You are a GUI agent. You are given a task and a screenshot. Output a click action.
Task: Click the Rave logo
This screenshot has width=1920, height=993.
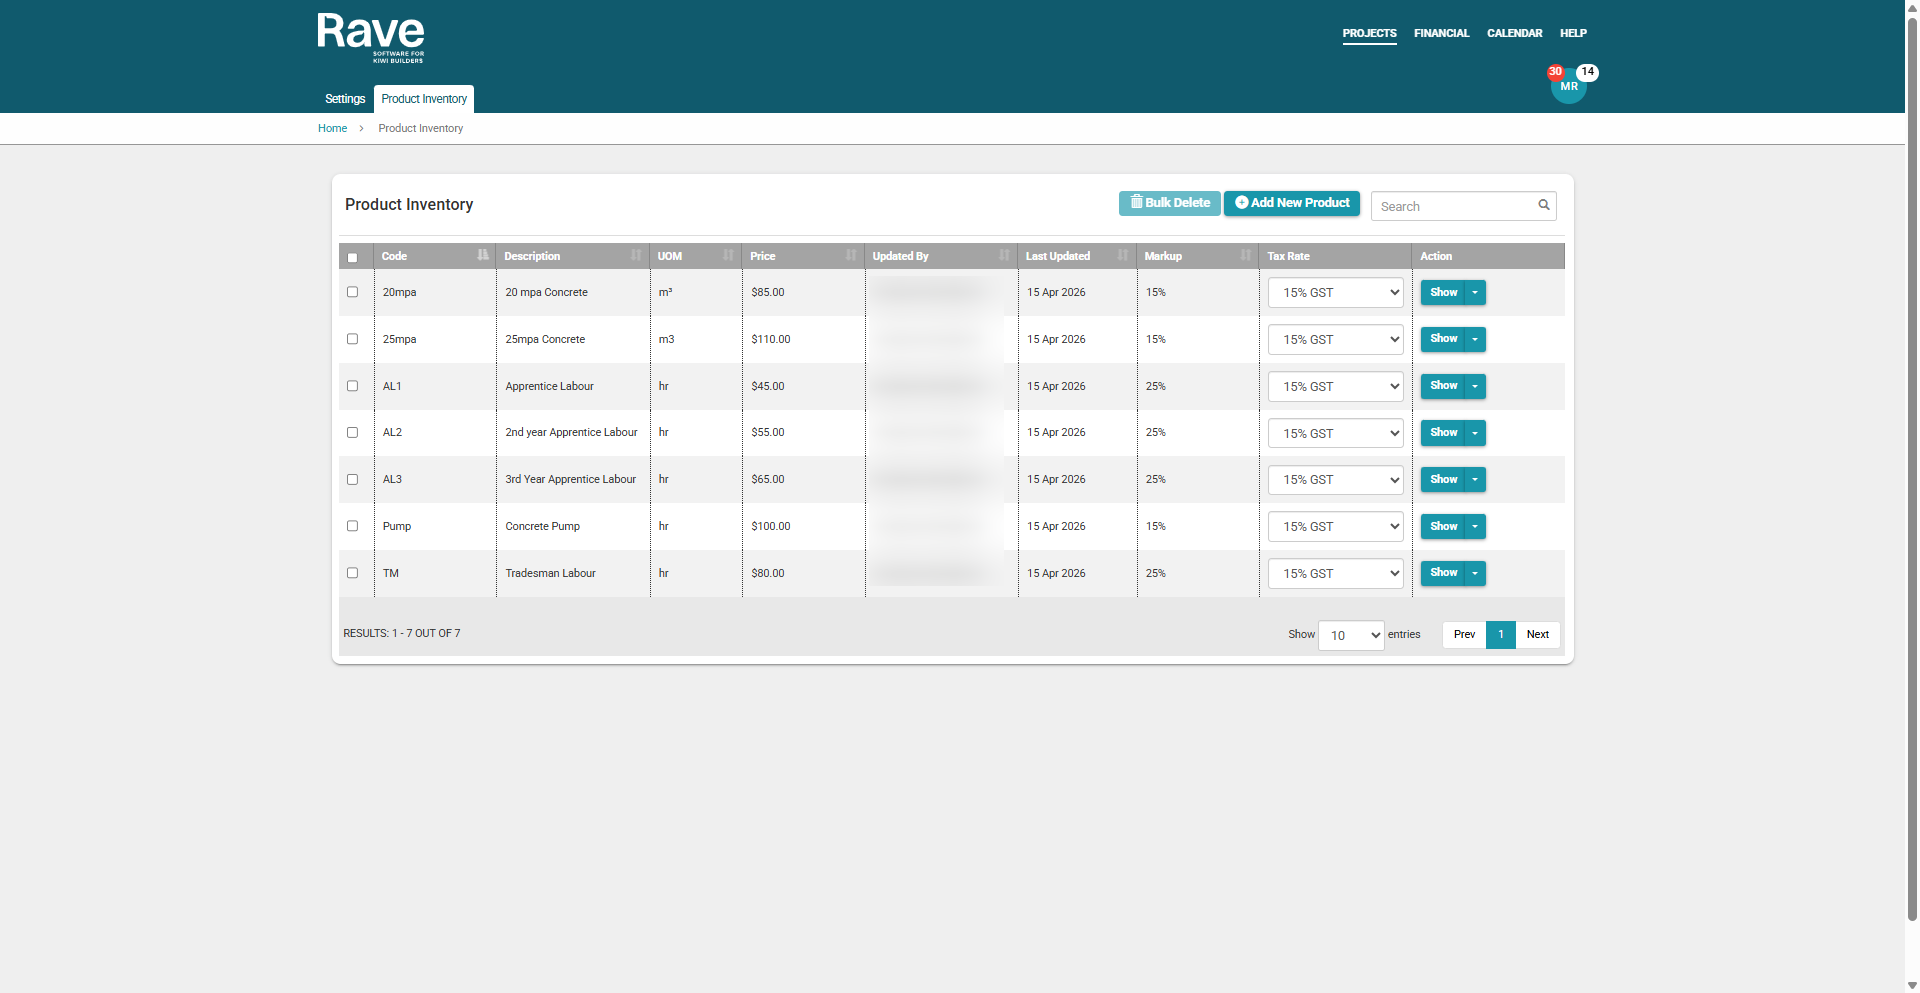371,38
